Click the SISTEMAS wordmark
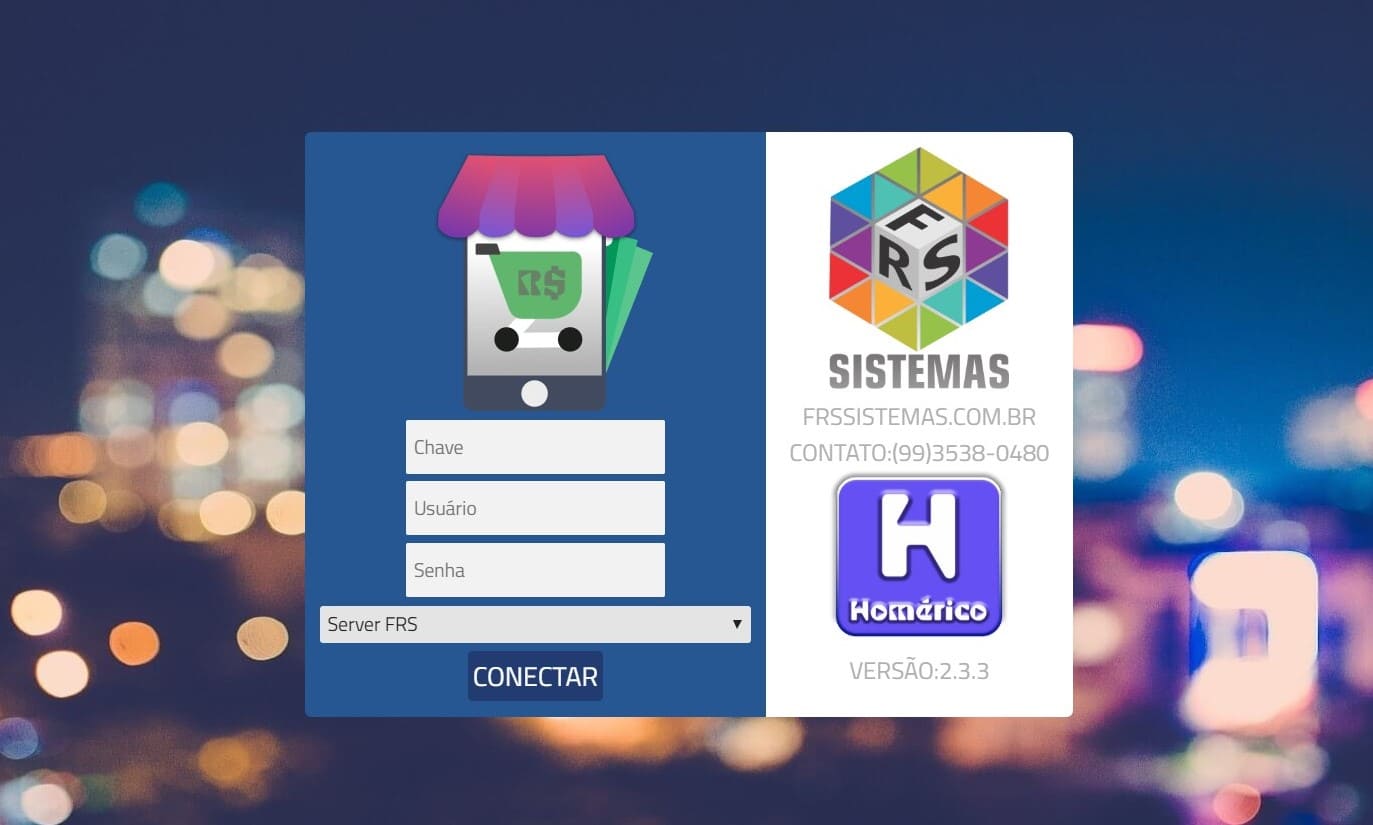This screenshot has height=825, width=1373. 919,371
